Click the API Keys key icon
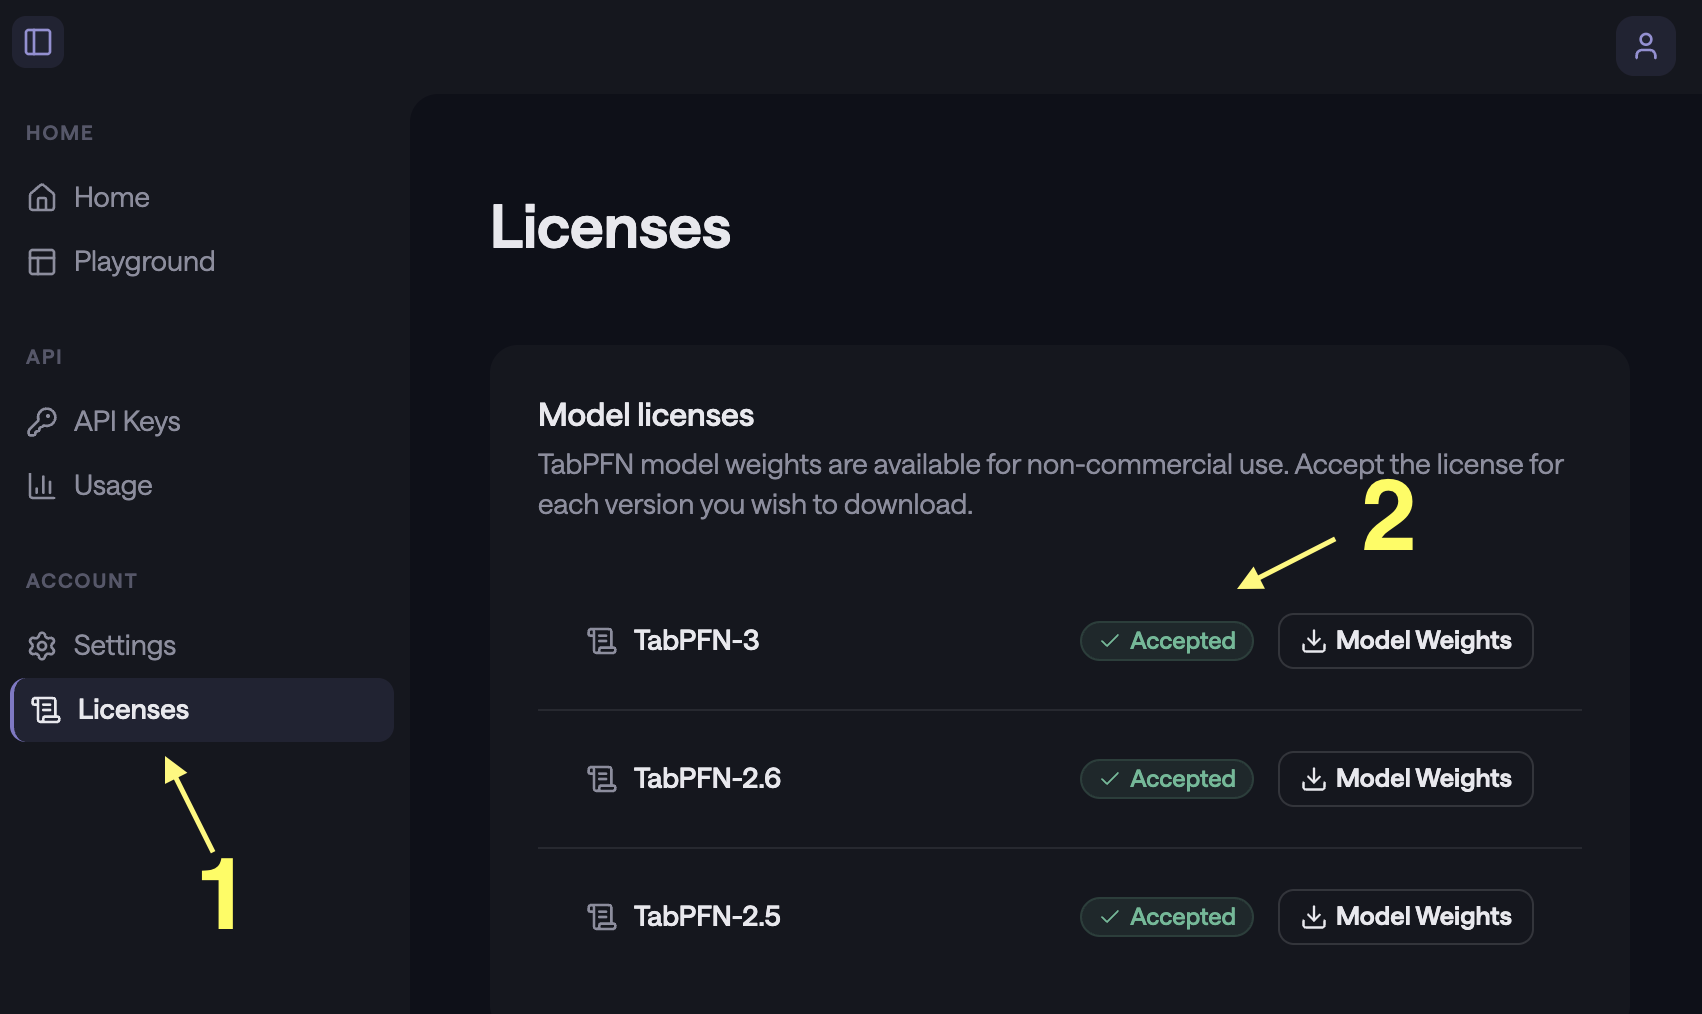 click(x=42, y=422)
